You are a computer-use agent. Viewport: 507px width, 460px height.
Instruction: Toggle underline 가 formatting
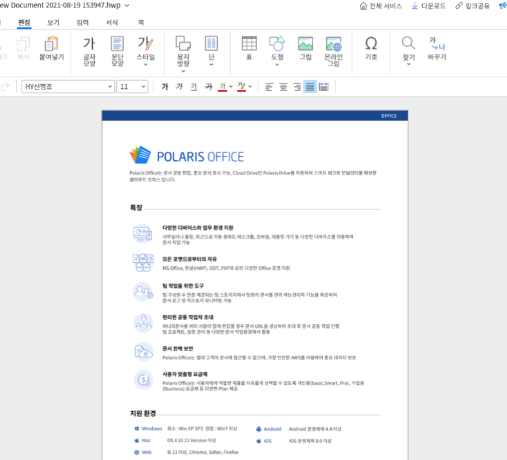click(194, 87)
